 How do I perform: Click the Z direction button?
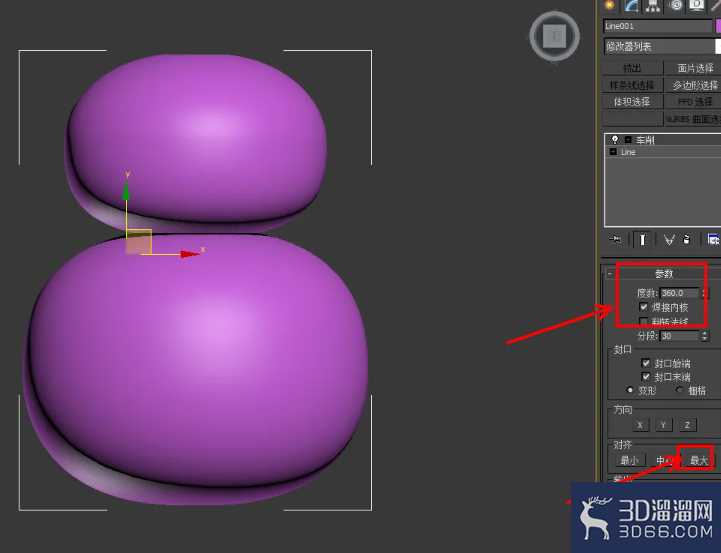click(x=687, y=425)
